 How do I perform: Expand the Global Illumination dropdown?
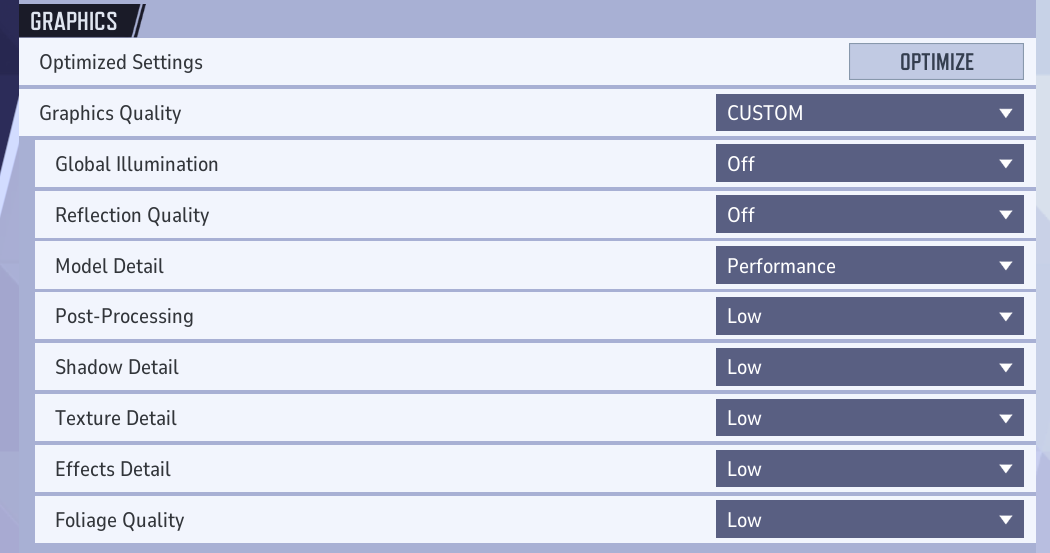869,164
